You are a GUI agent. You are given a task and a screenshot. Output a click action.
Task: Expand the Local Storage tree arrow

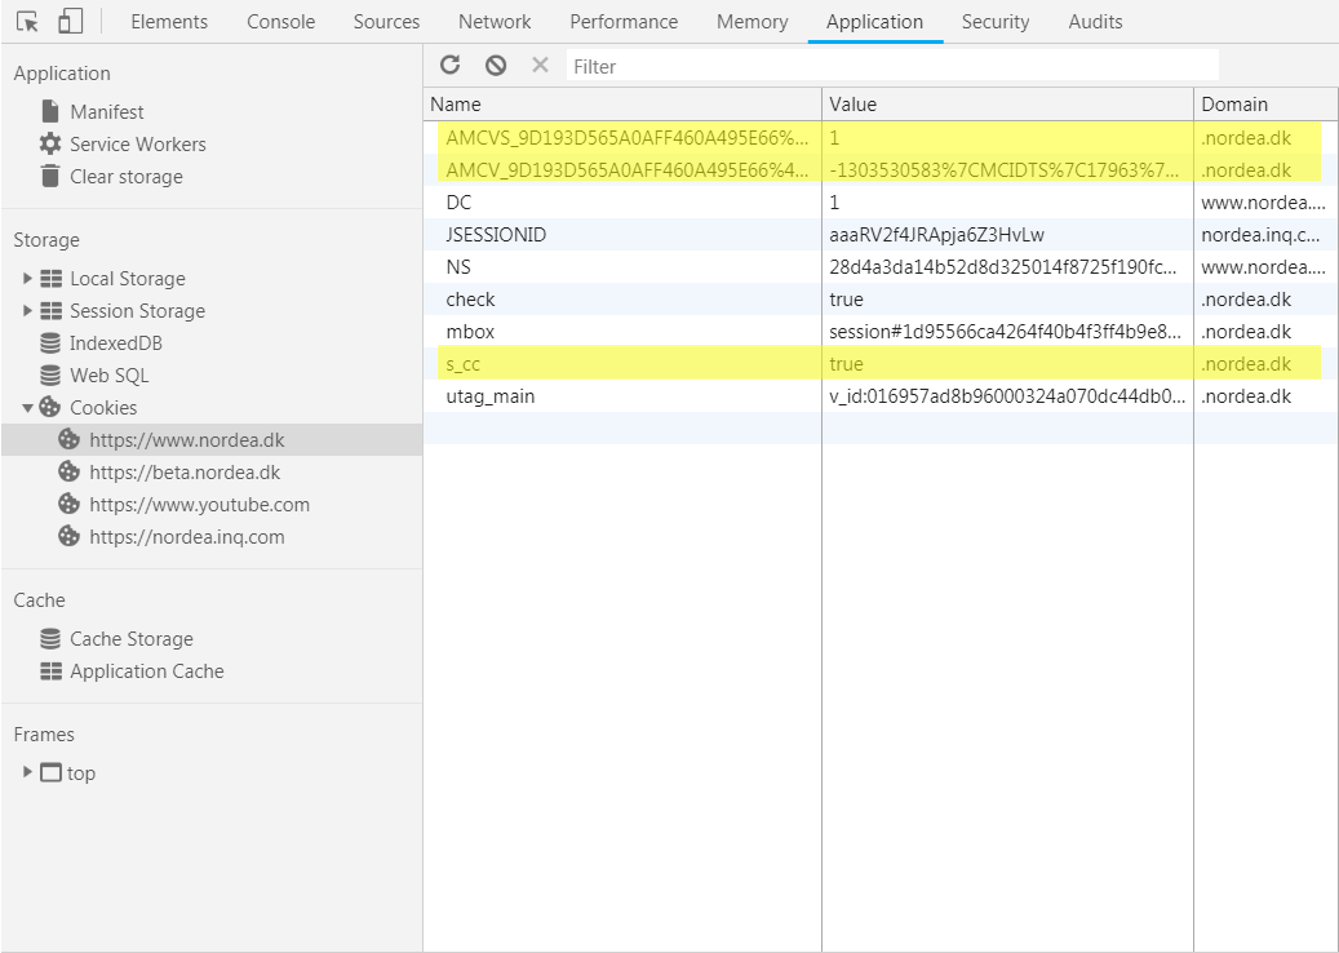27,278
